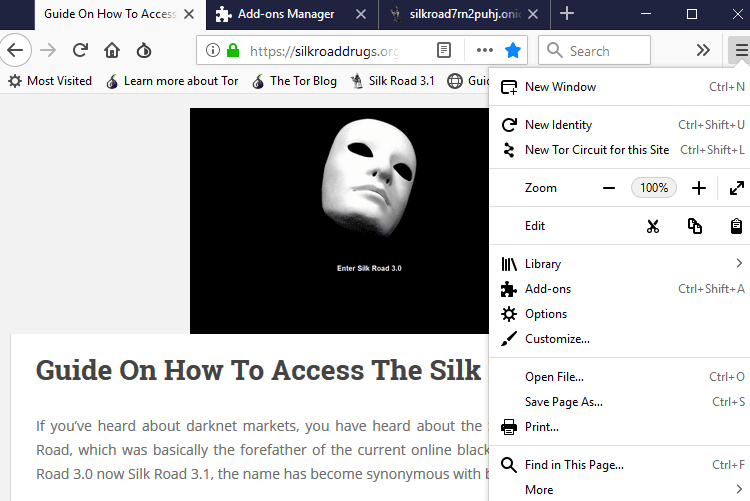Viewport: 750px width, 501px height.
Task: Open The Tor Blog bookmark
Action: pos(302,81)
